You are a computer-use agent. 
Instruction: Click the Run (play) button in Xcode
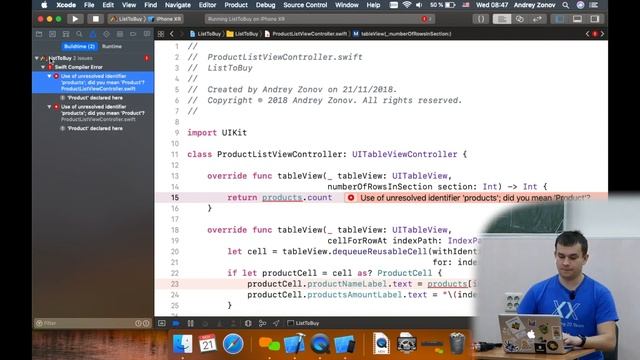pyautogui.click(x=75, y=19)
